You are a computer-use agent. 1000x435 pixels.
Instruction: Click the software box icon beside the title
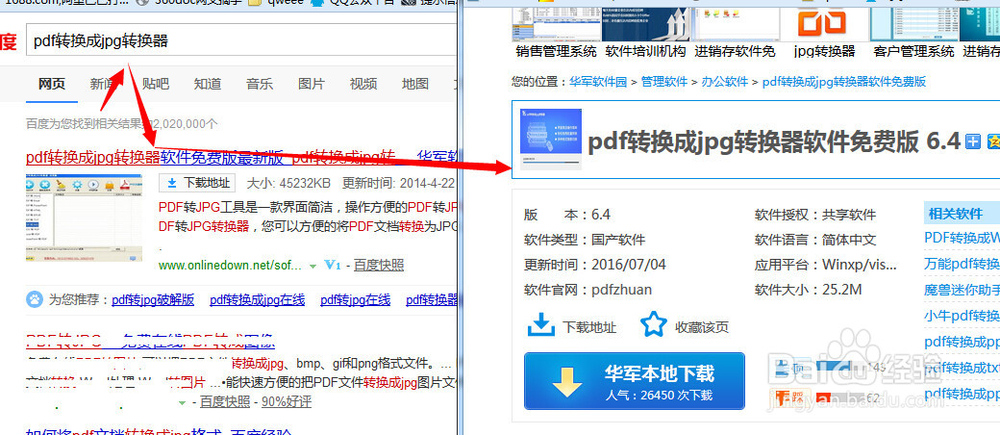[x=550, y=139]
